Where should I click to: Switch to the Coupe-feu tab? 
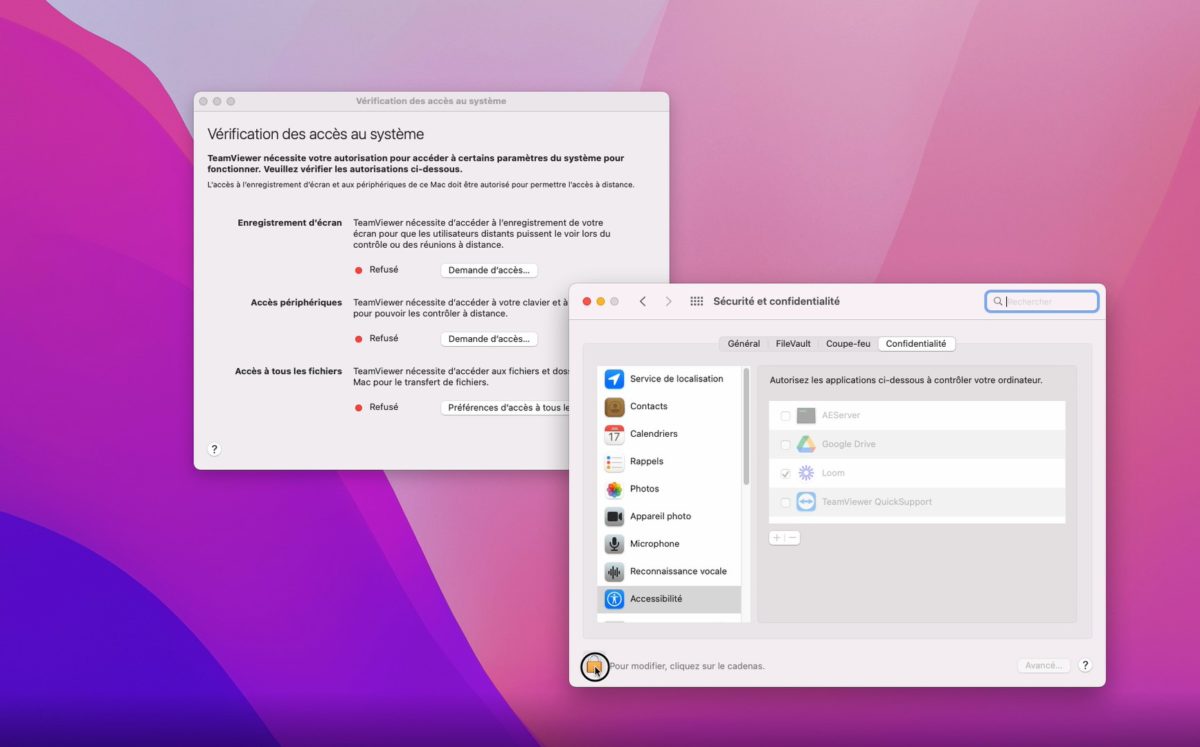(848, 344)
